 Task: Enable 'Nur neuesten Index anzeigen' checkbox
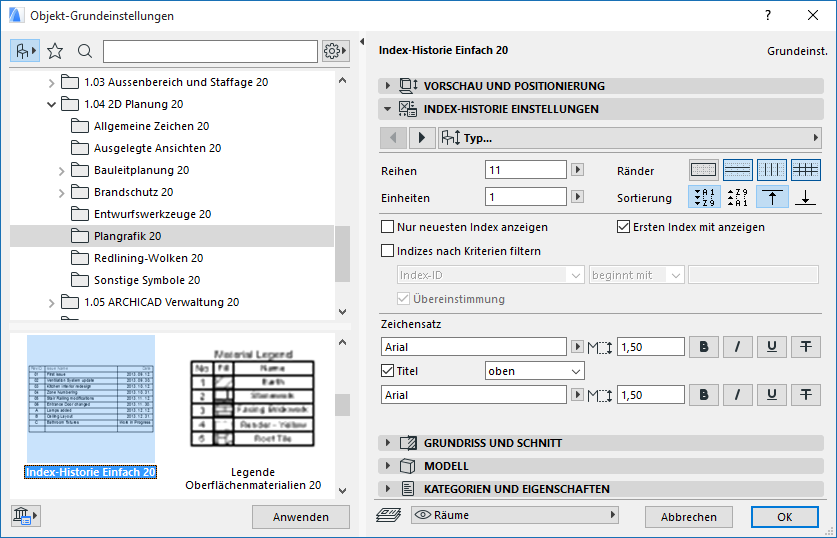pos(388,227)
